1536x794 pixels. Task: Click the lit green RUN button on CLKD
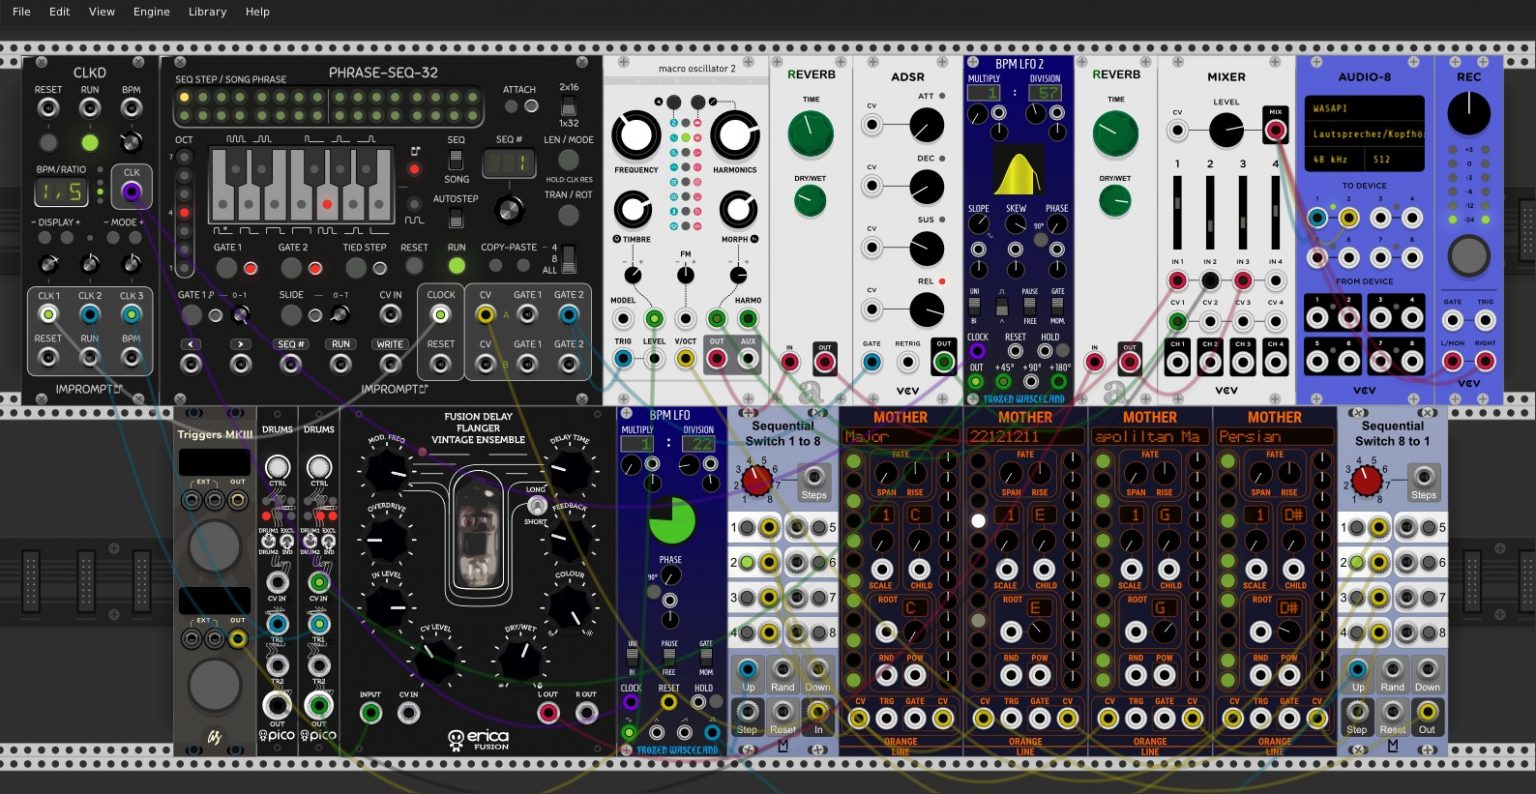point(89,141)
